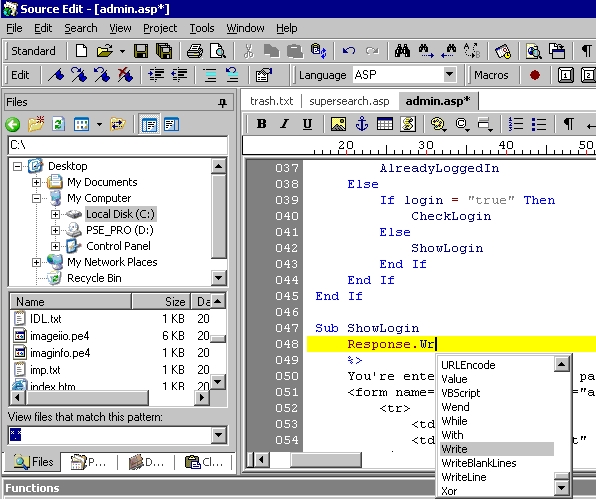This screenshot has width=596, height=499.
Task: Apply Underline formatting in the editor toolbar
Action: 307,124
